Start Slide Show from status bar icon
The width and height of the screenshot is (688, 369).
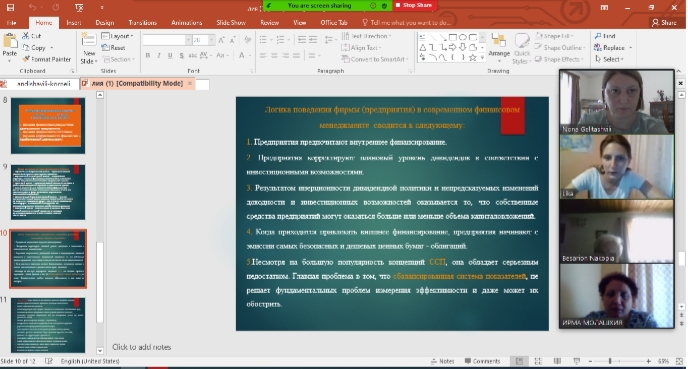point(577,361)
